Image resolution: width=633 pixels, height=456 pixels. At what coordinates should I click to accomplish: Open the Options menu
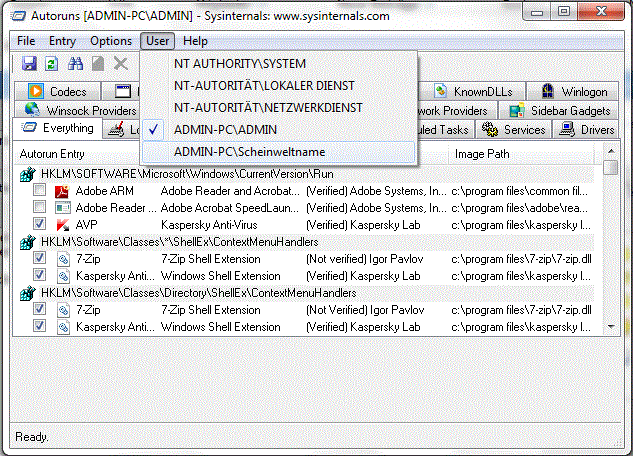[x=111, y=41]
